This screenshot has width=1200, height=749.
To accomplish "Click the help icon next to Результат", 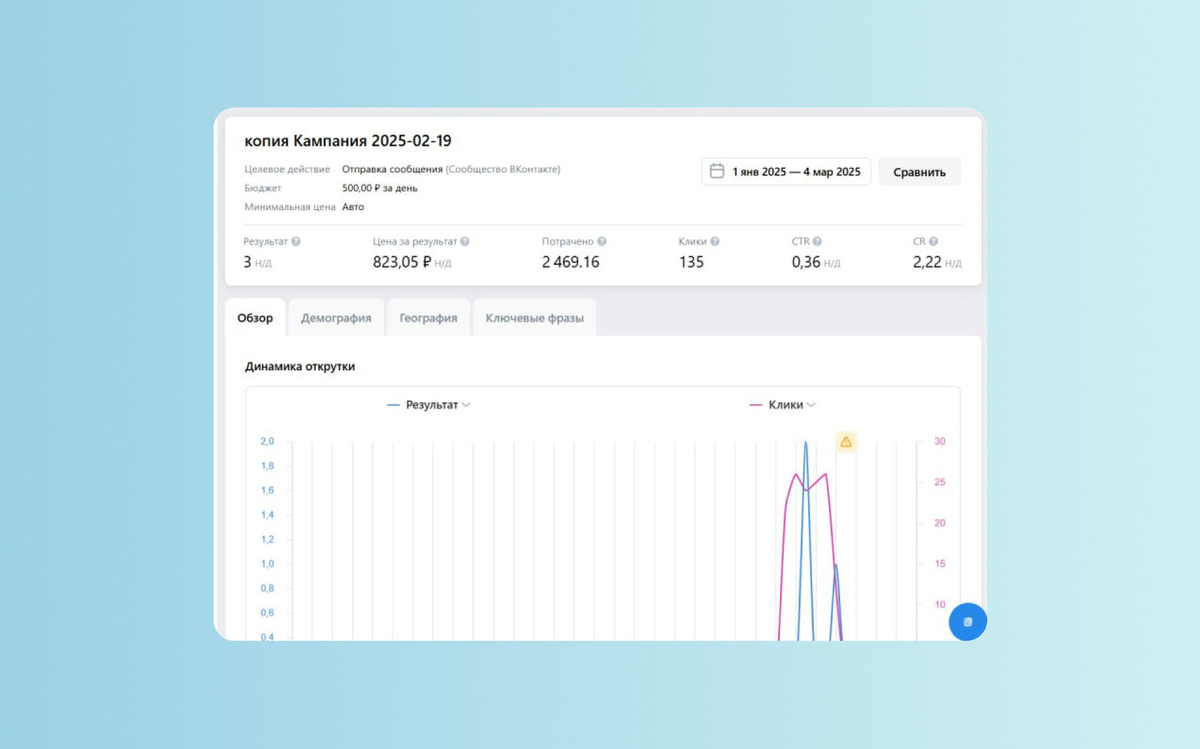I will 296,242.
